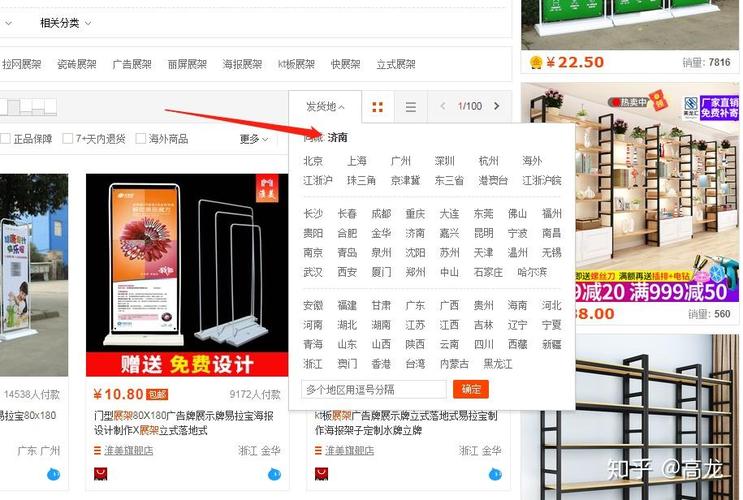This screenshot has height=500, width=743.
Task: Click Wangwang chat icon on 广东 广州 product
Action: pos(54,473)
